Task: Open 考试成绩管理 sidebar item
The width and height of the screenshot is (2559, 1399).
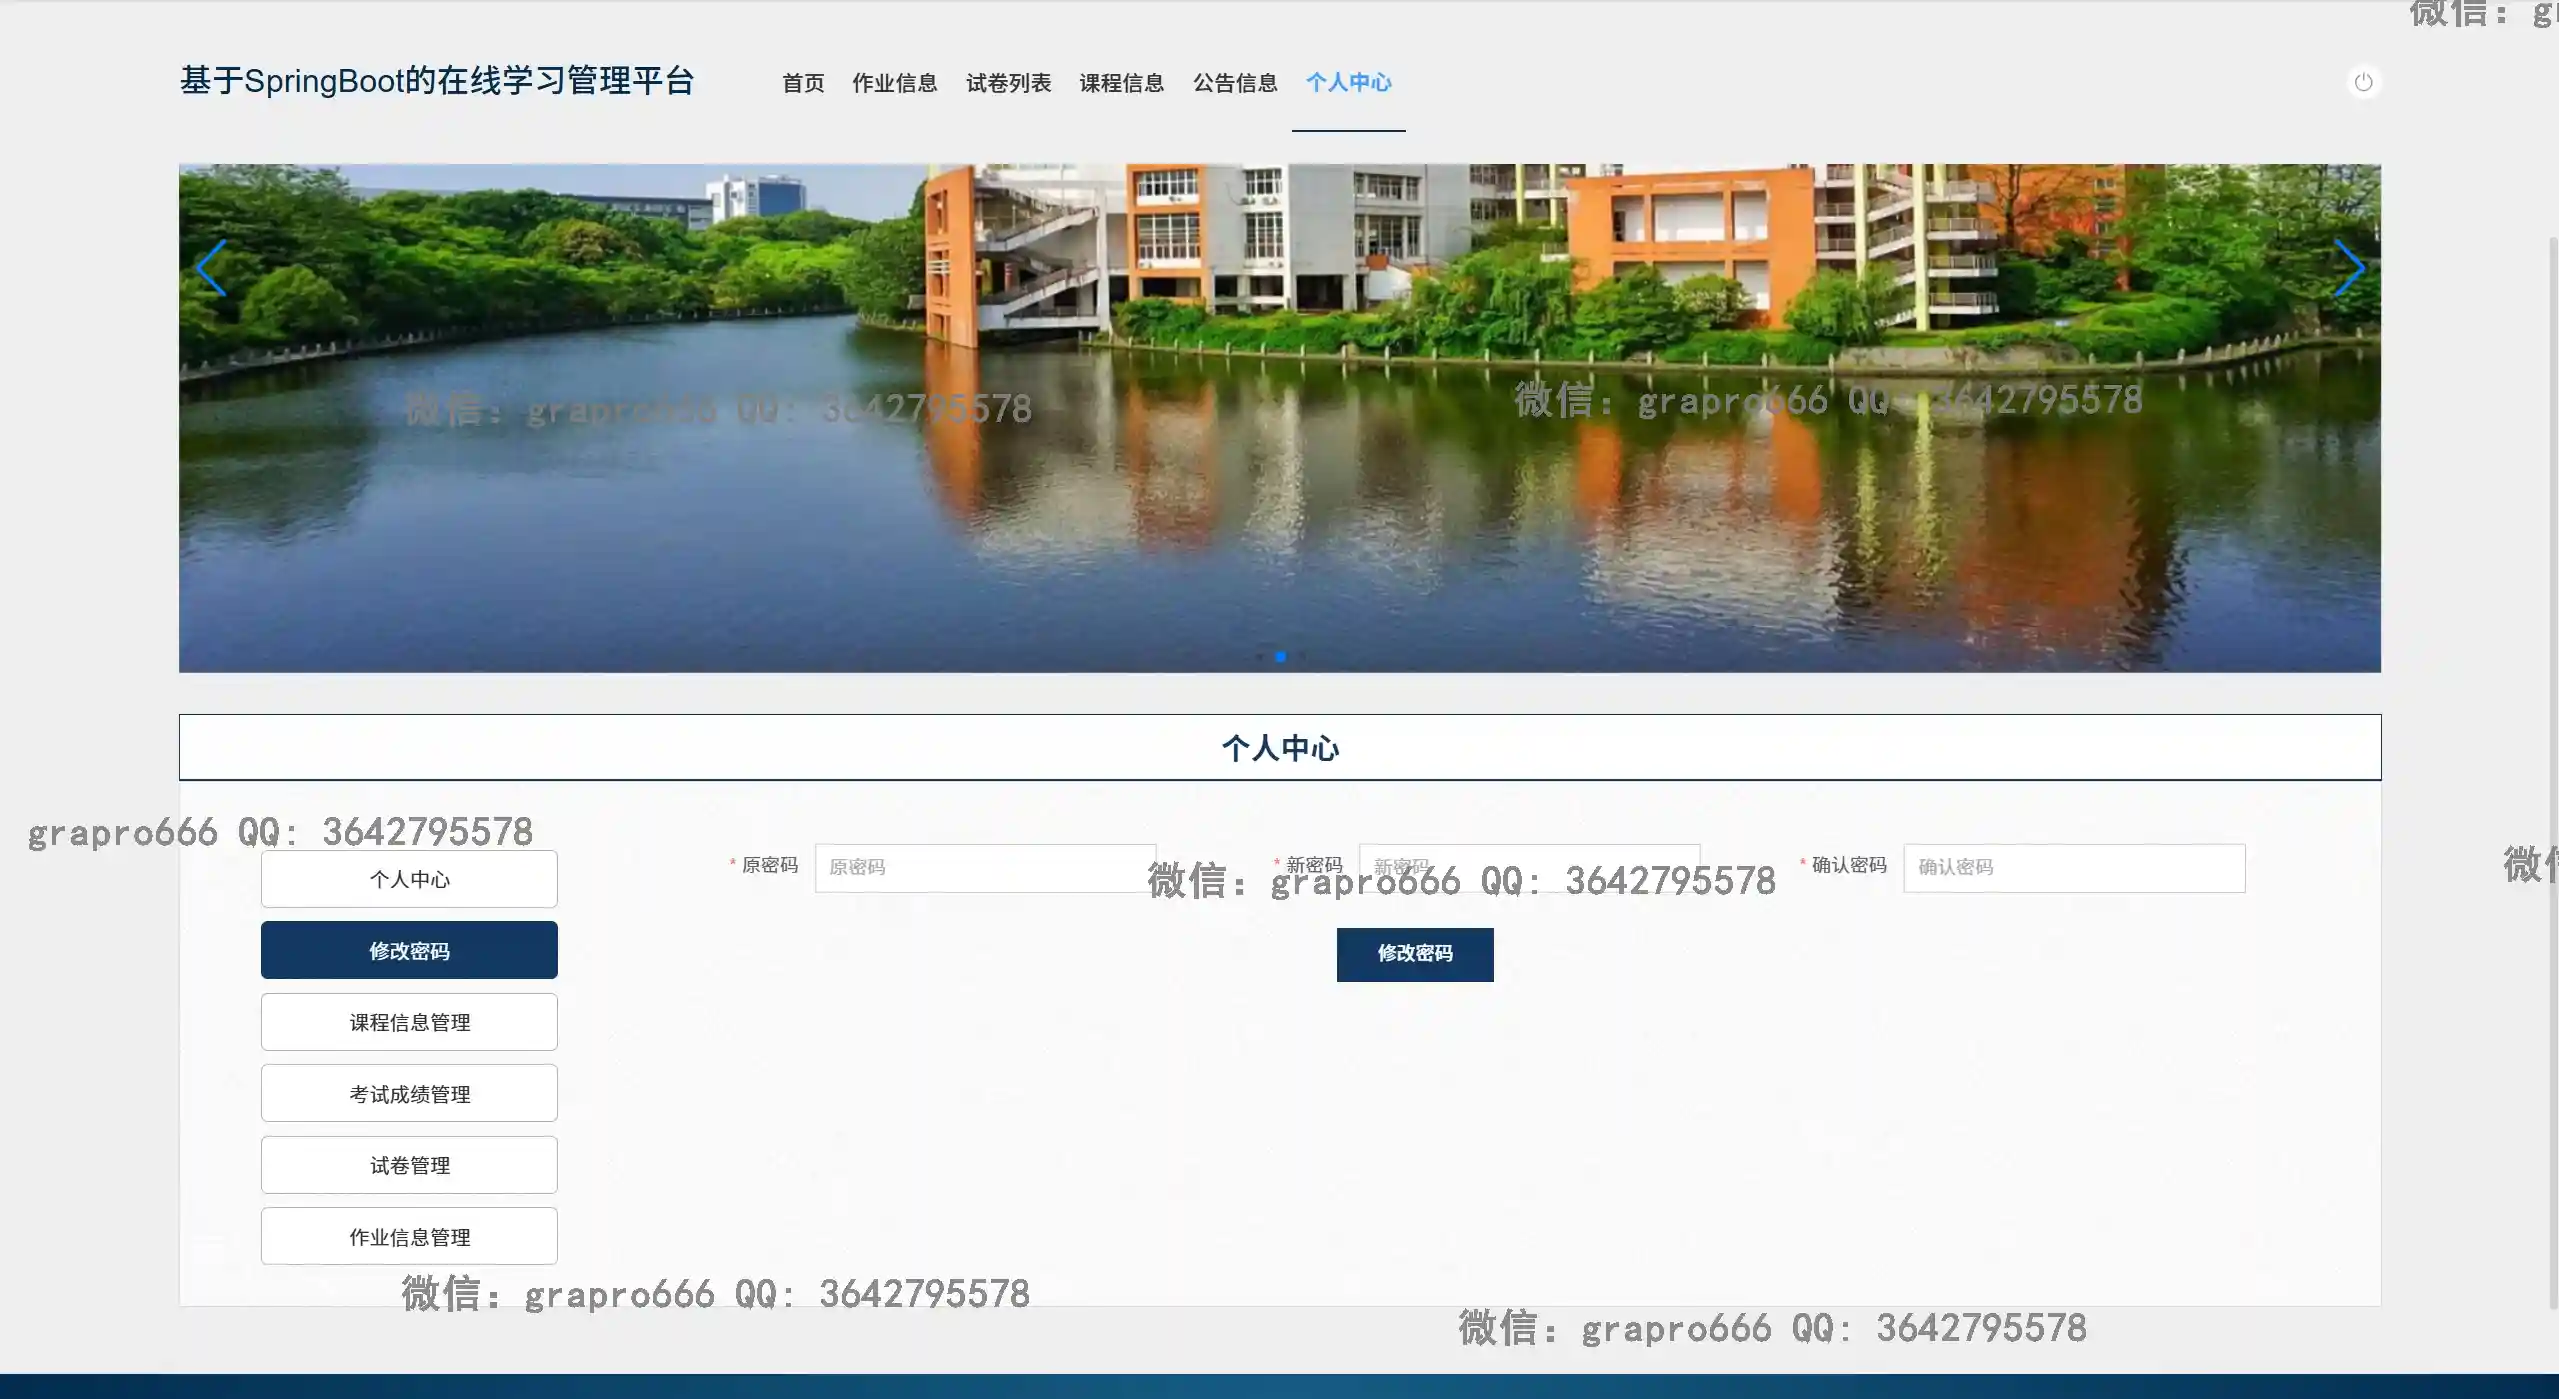Action: pyautogui.click(x=409, y=1094)
